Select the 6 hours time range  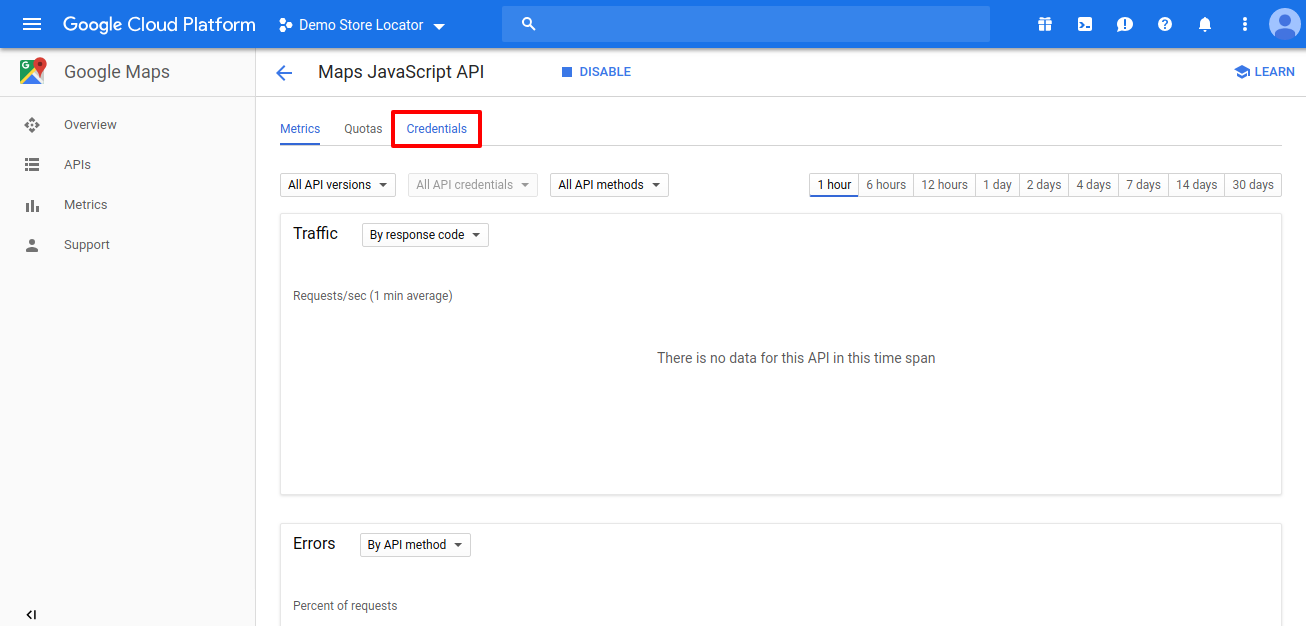tap(885, 185)
